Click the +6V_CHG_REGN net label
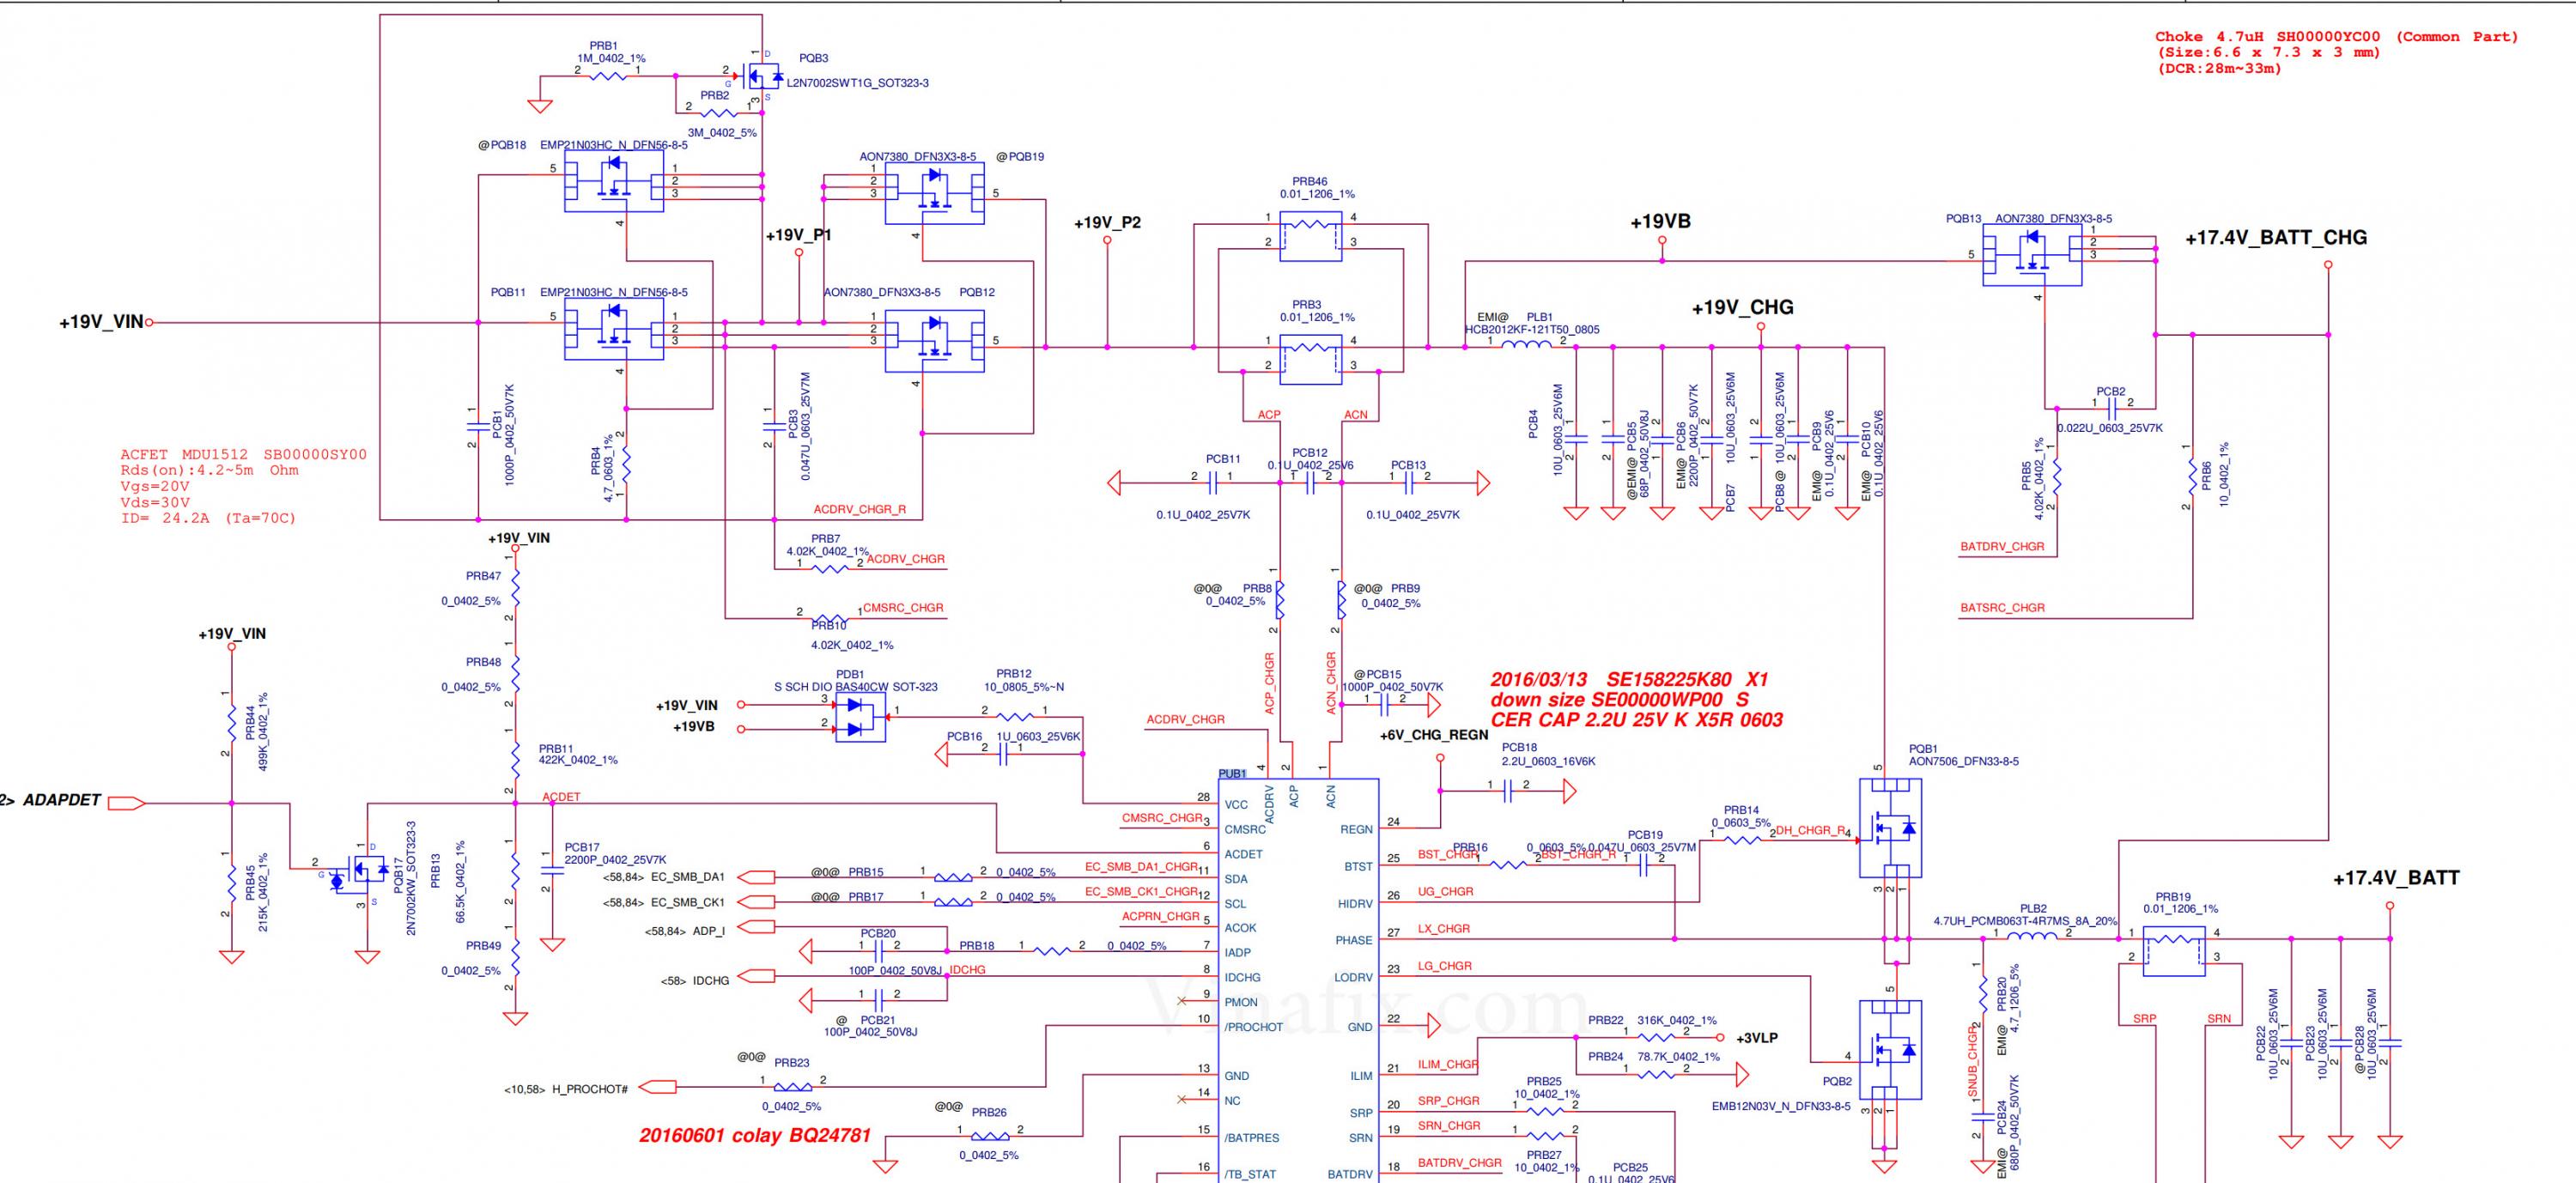The image size is (2576, 1183). coord(1434,735)
